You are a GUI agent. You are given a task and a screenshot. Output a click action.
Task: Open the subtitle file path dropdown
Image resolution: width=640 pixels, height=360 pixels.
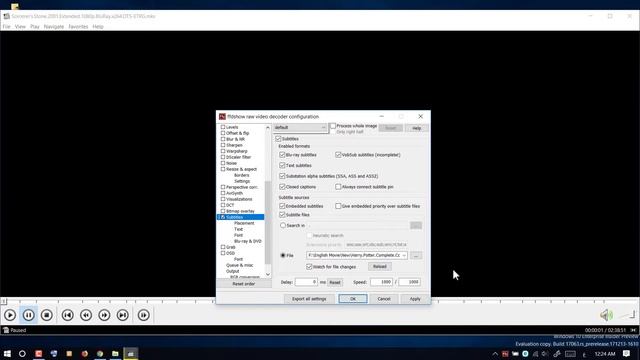pos(404,256)
